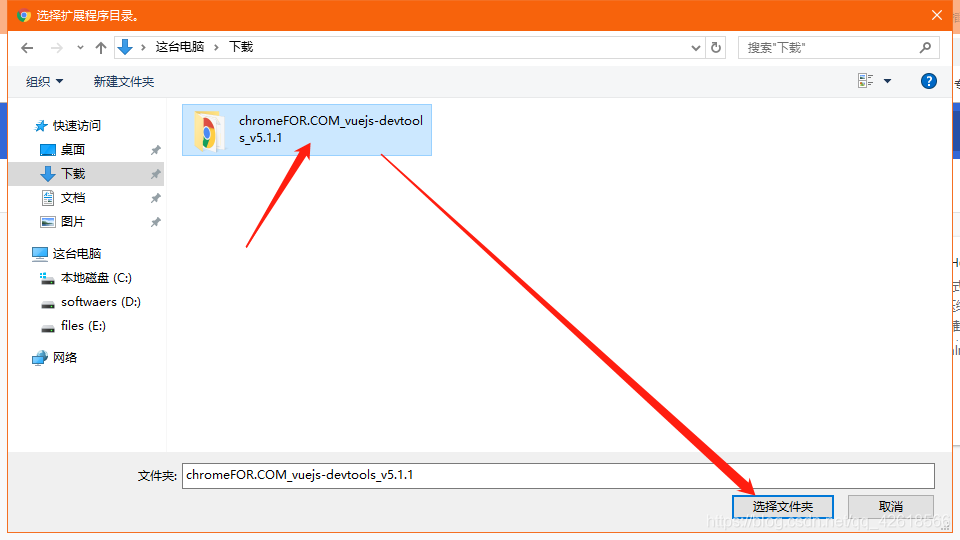960x540 pixels.
Task: Select the chromeFOR.COM_vuejs-devtools_v5.1.1 folder icon
Action: tap(208, 130)
